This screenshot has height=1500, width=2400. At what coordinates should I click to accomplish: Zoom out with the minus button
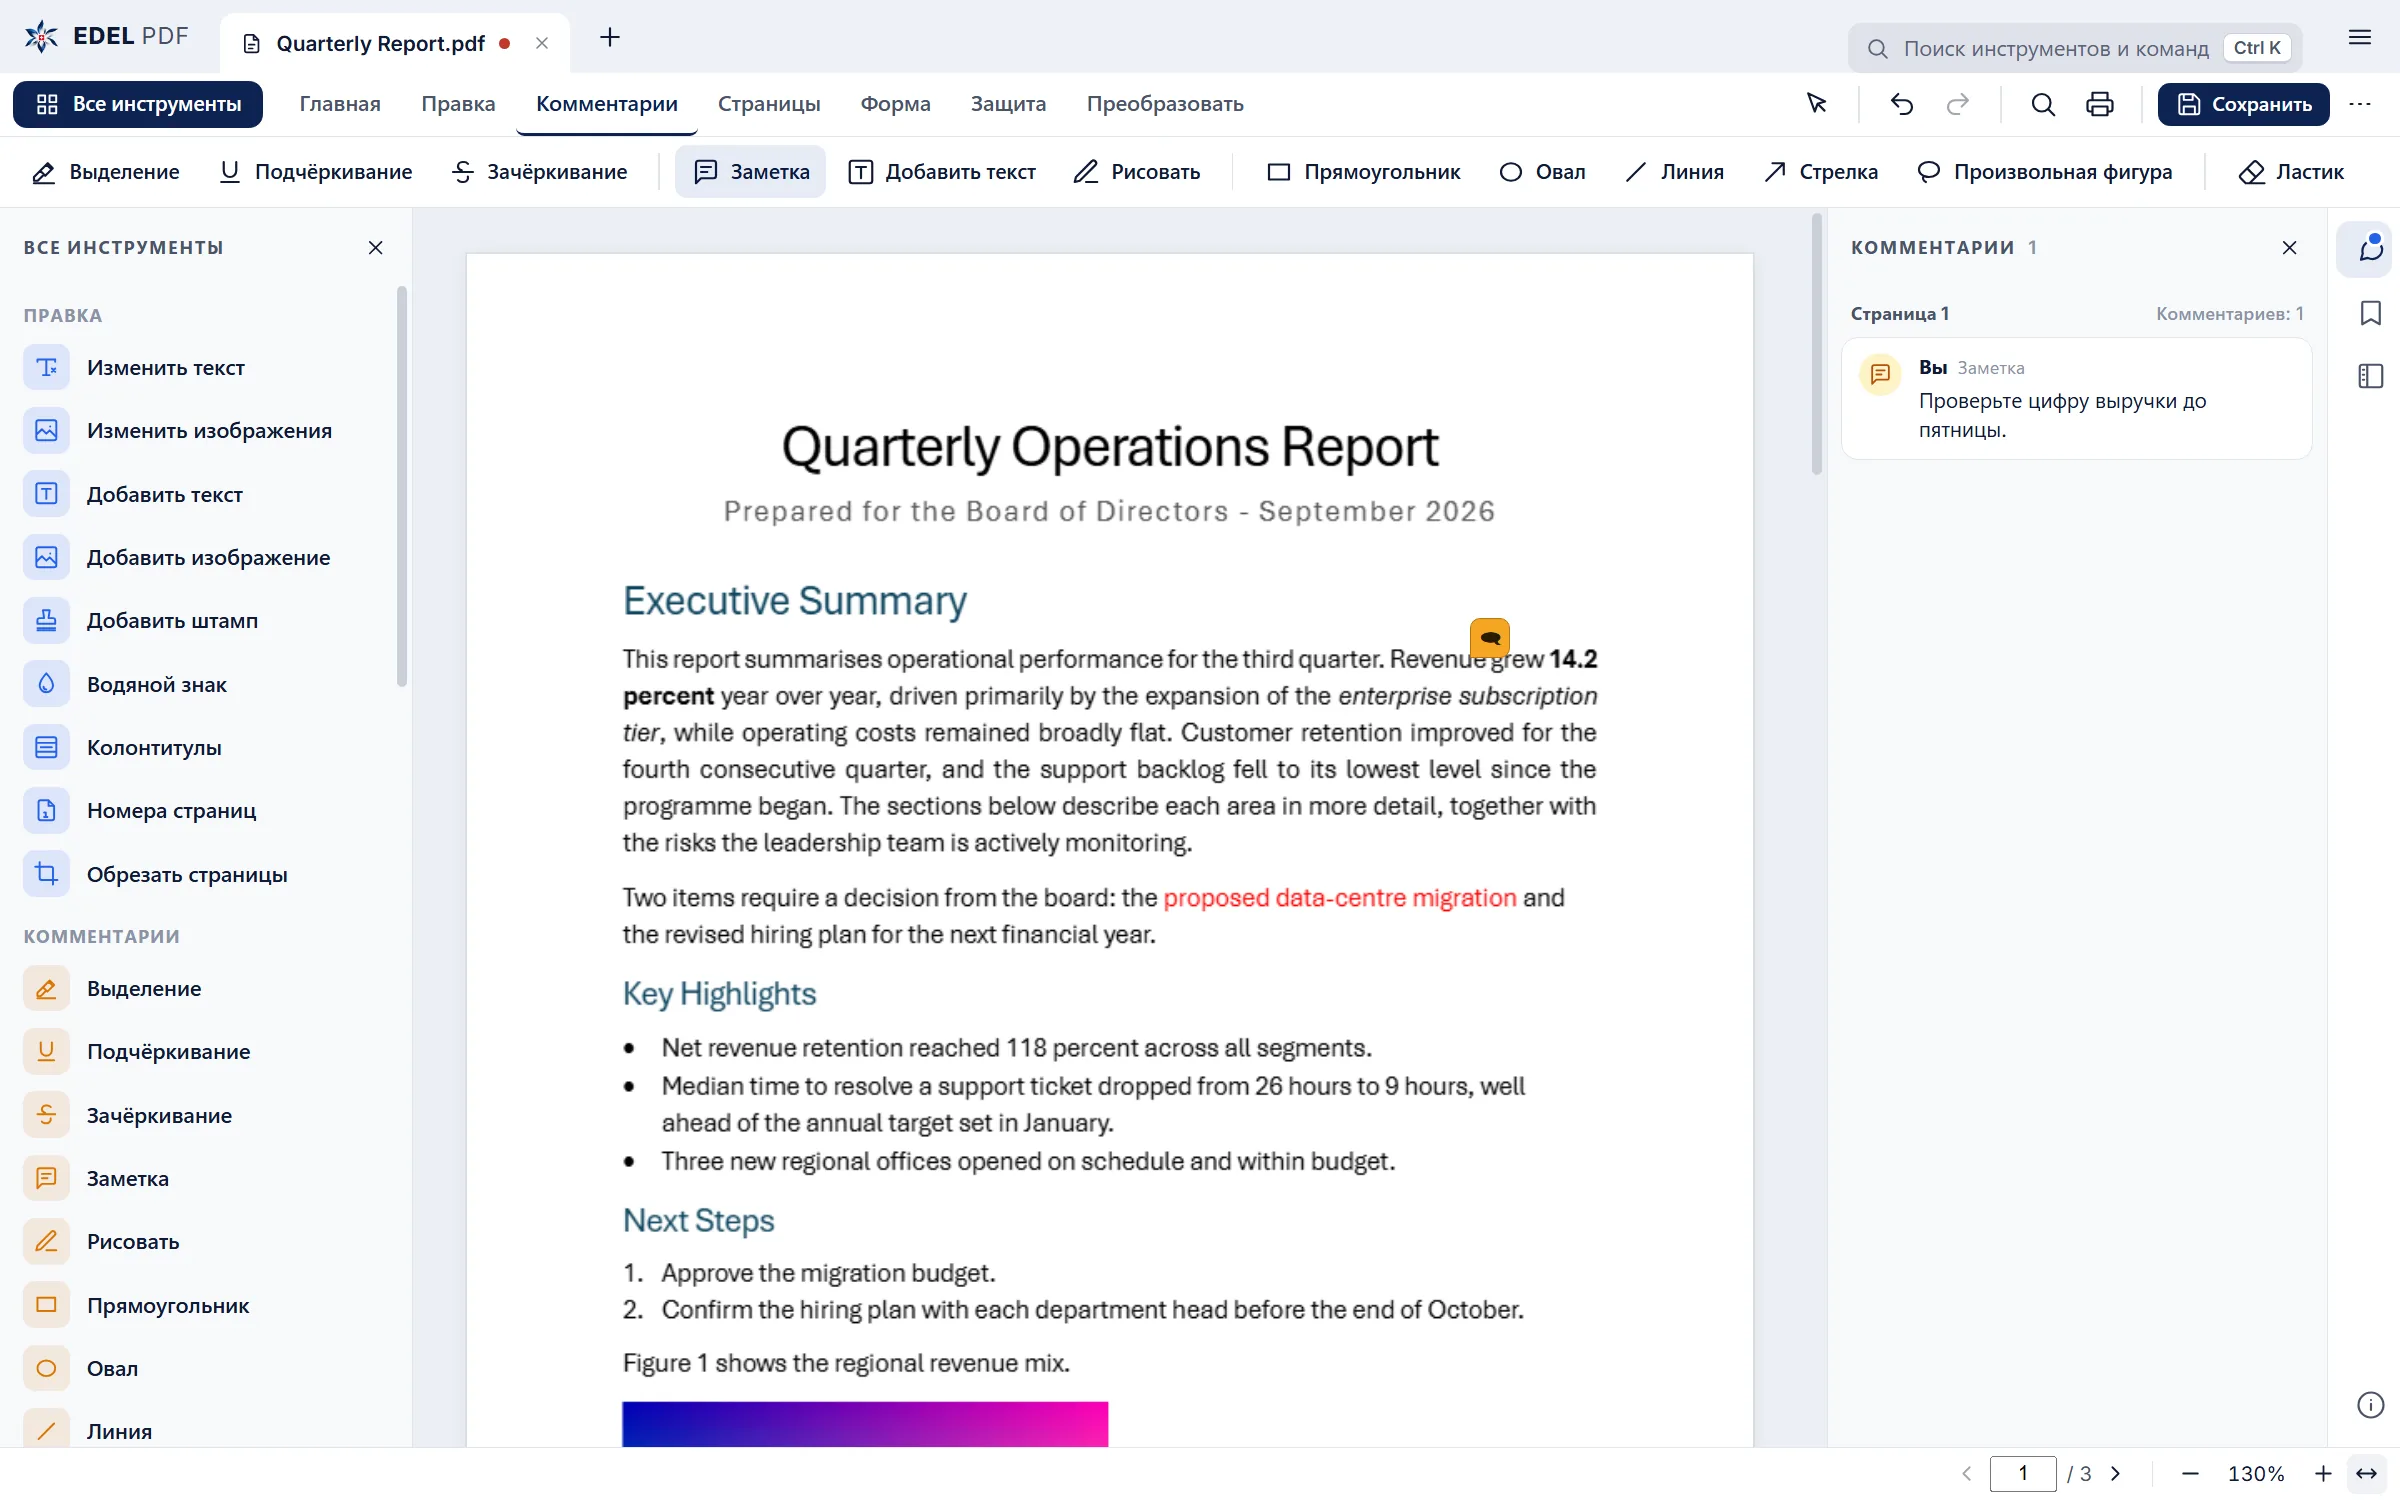tap(2189, 1473)
